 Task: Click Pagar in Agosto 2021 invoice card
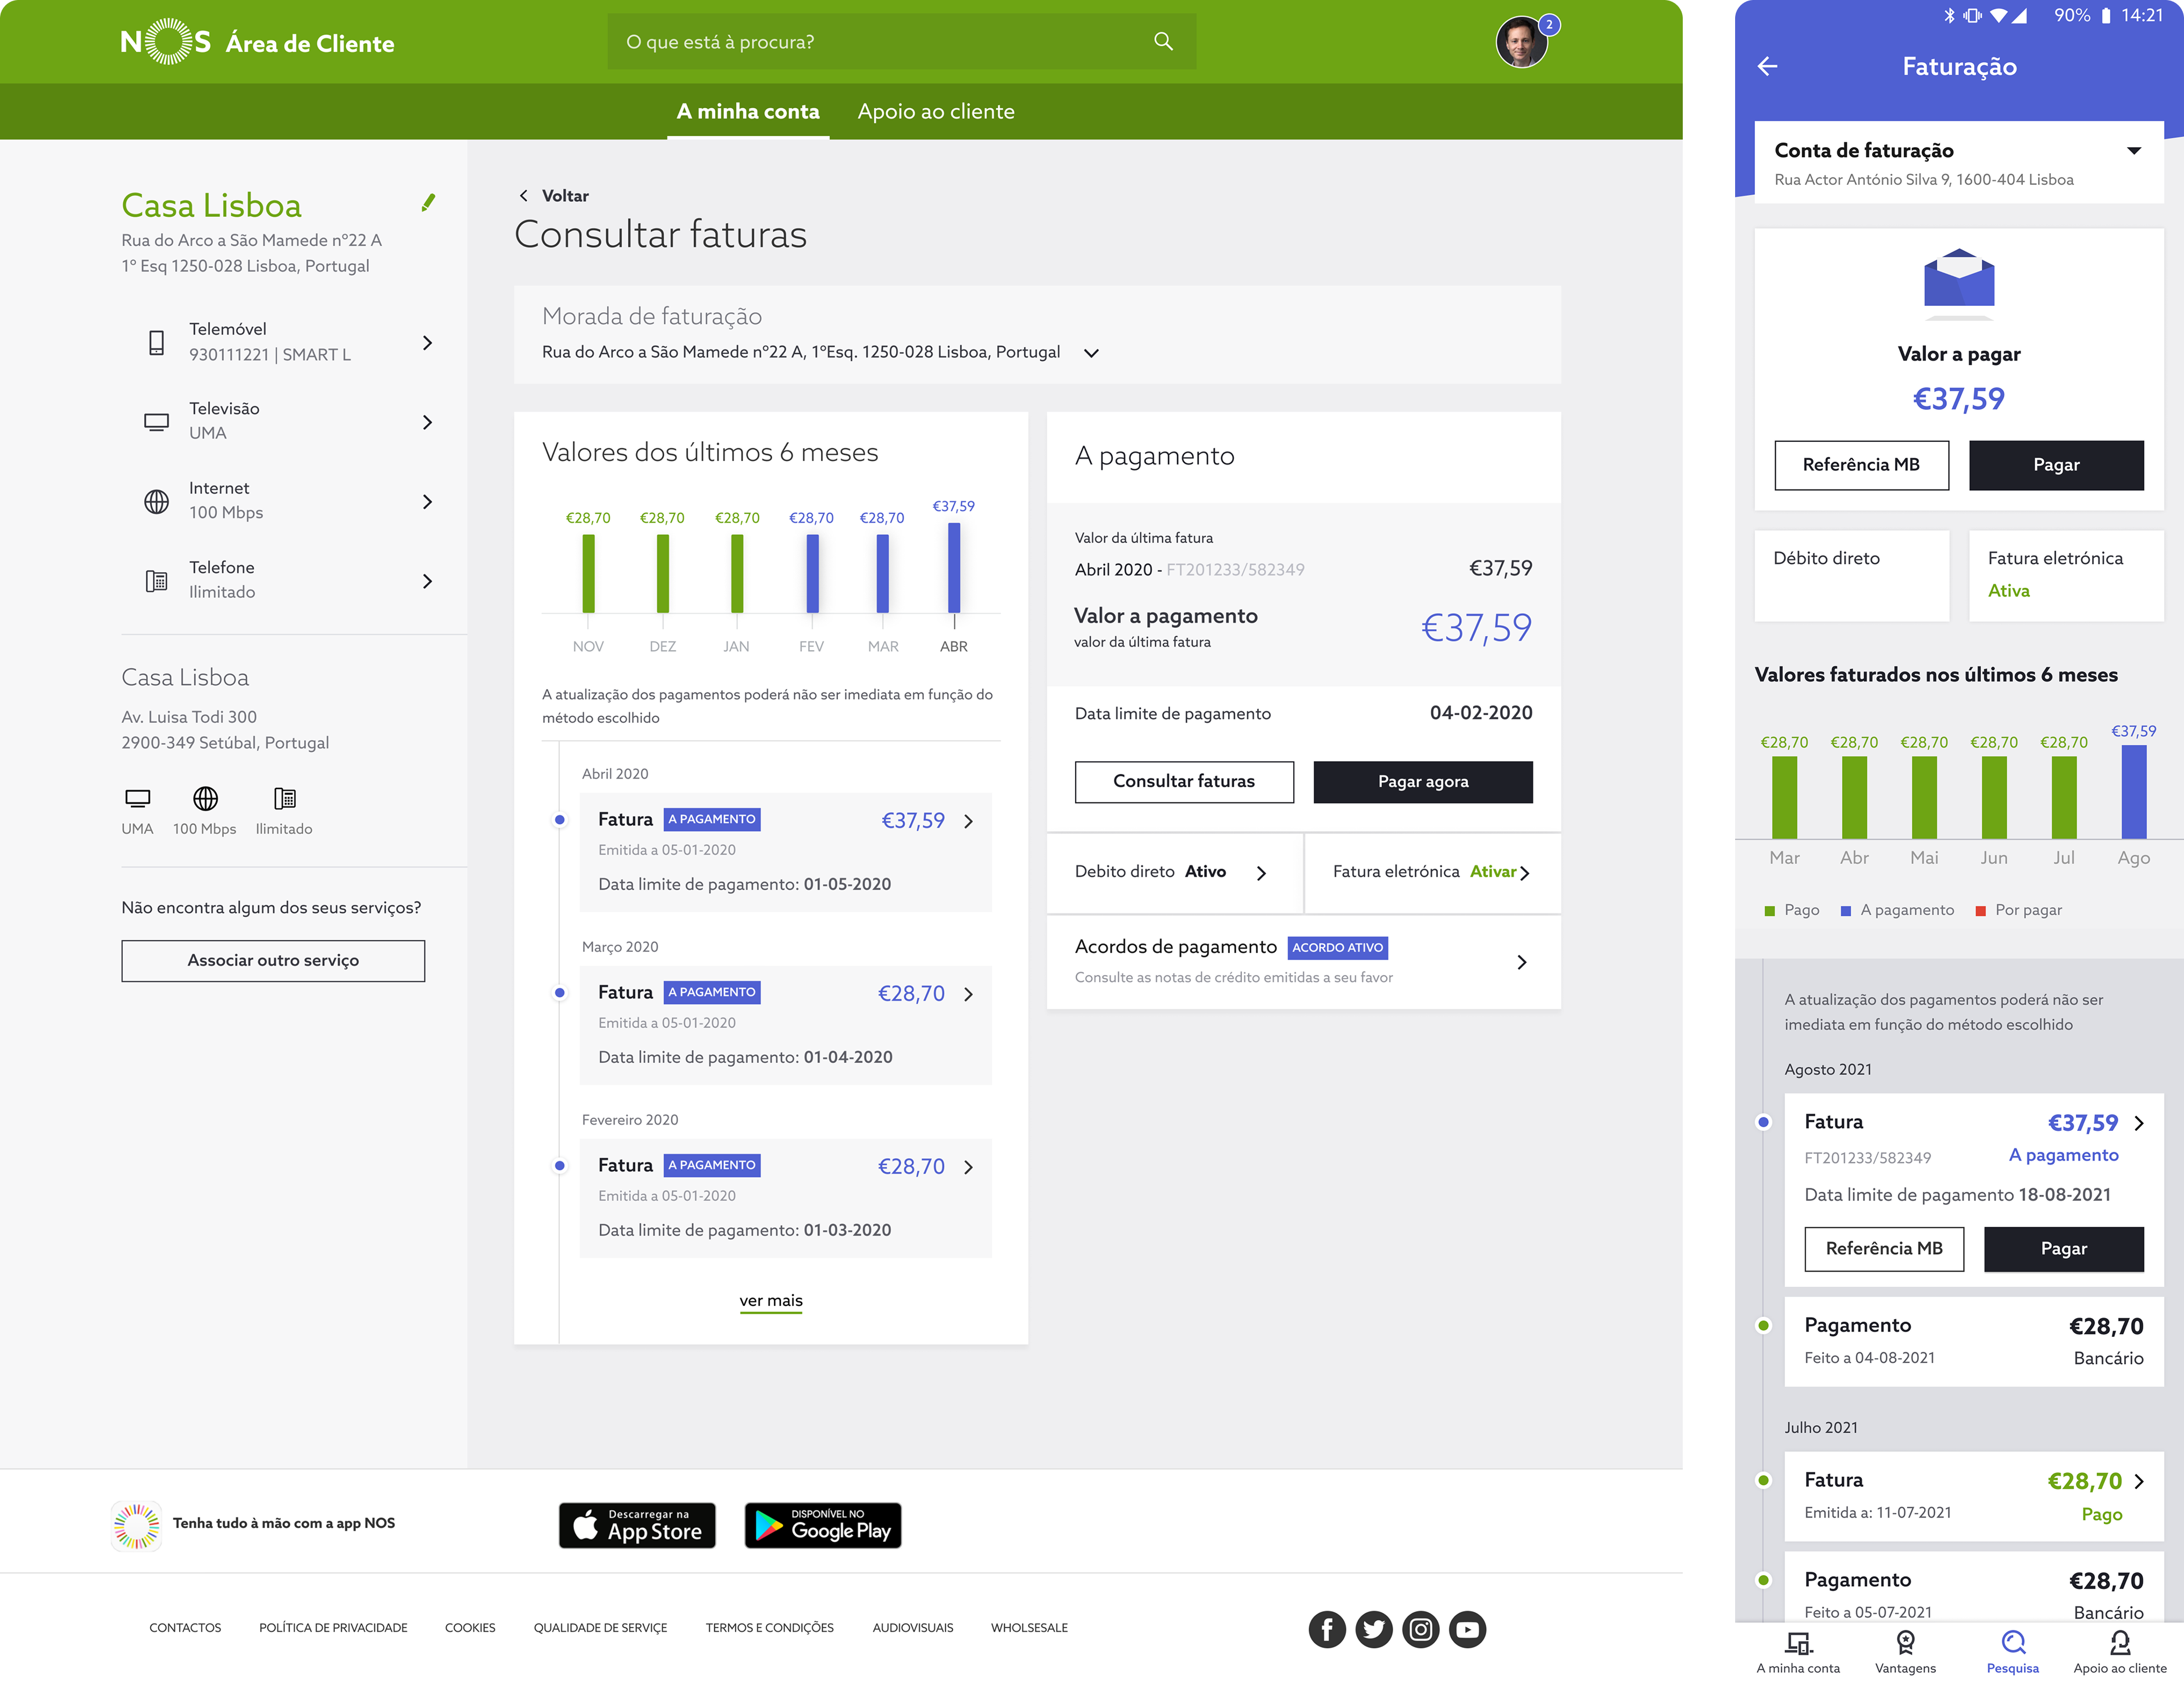[2063, 1248]
